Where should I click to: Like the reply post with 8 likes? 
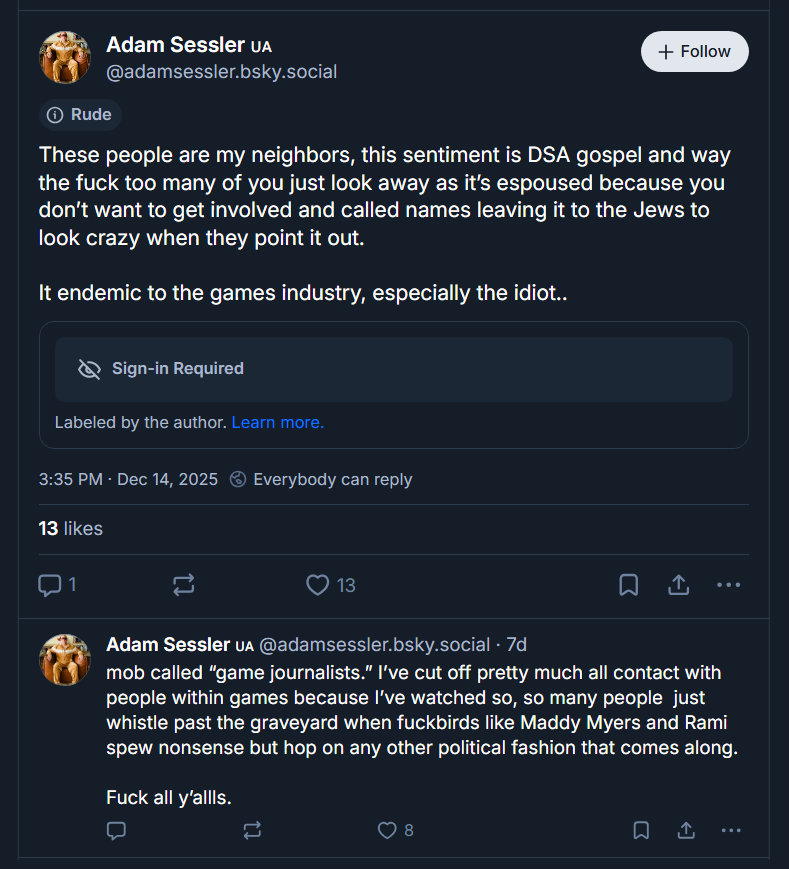(x=387, y=830)
